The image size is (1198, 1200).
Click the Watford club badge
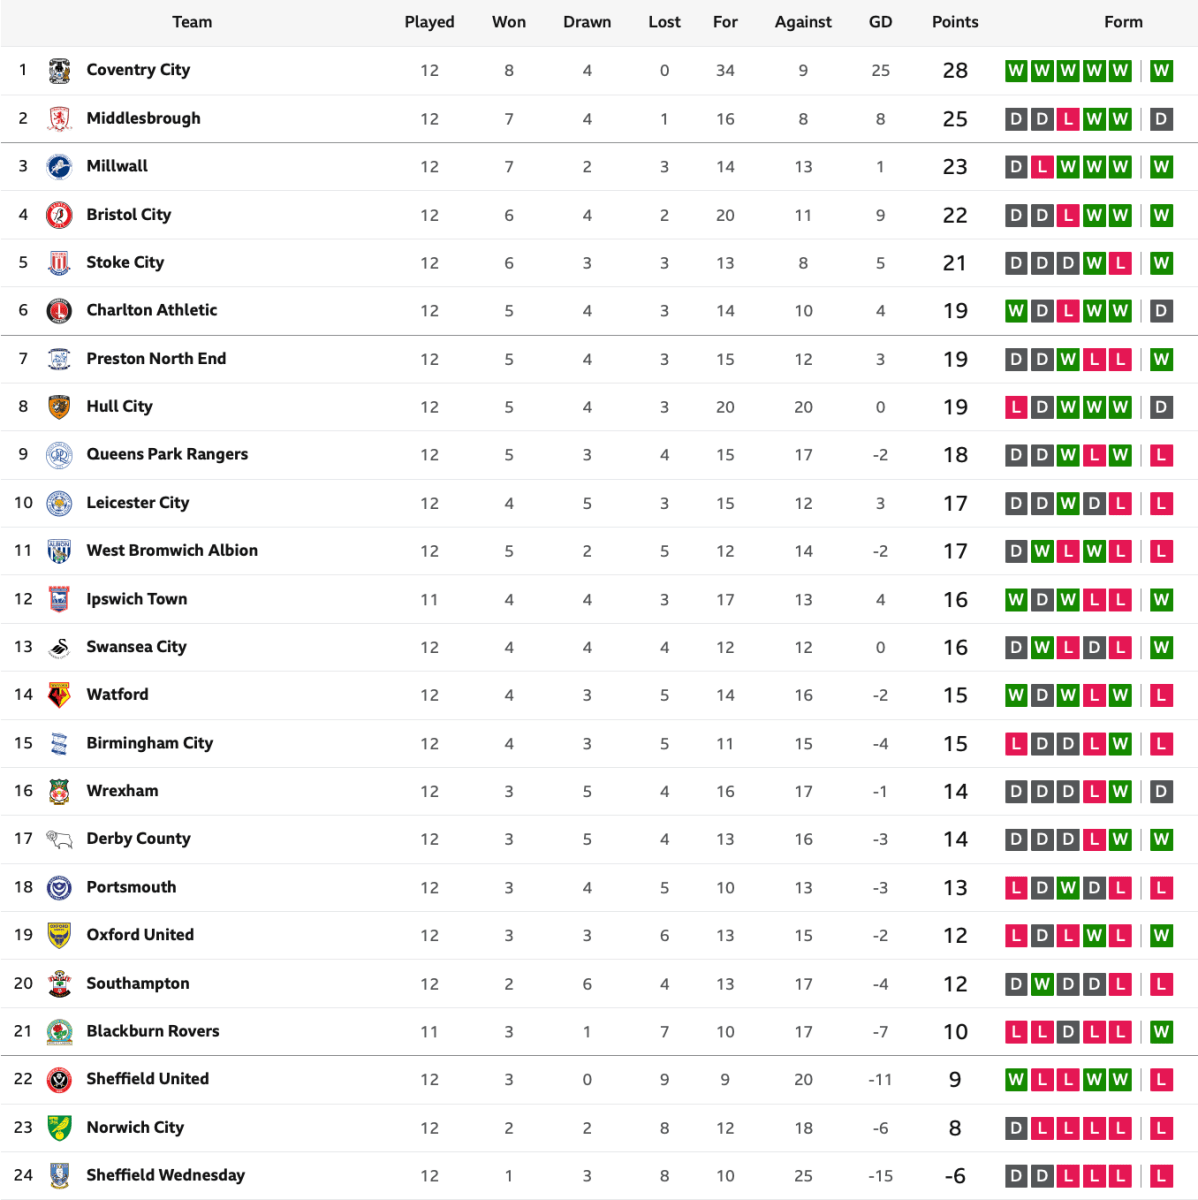pyautogui.click(x=59, y=695)
